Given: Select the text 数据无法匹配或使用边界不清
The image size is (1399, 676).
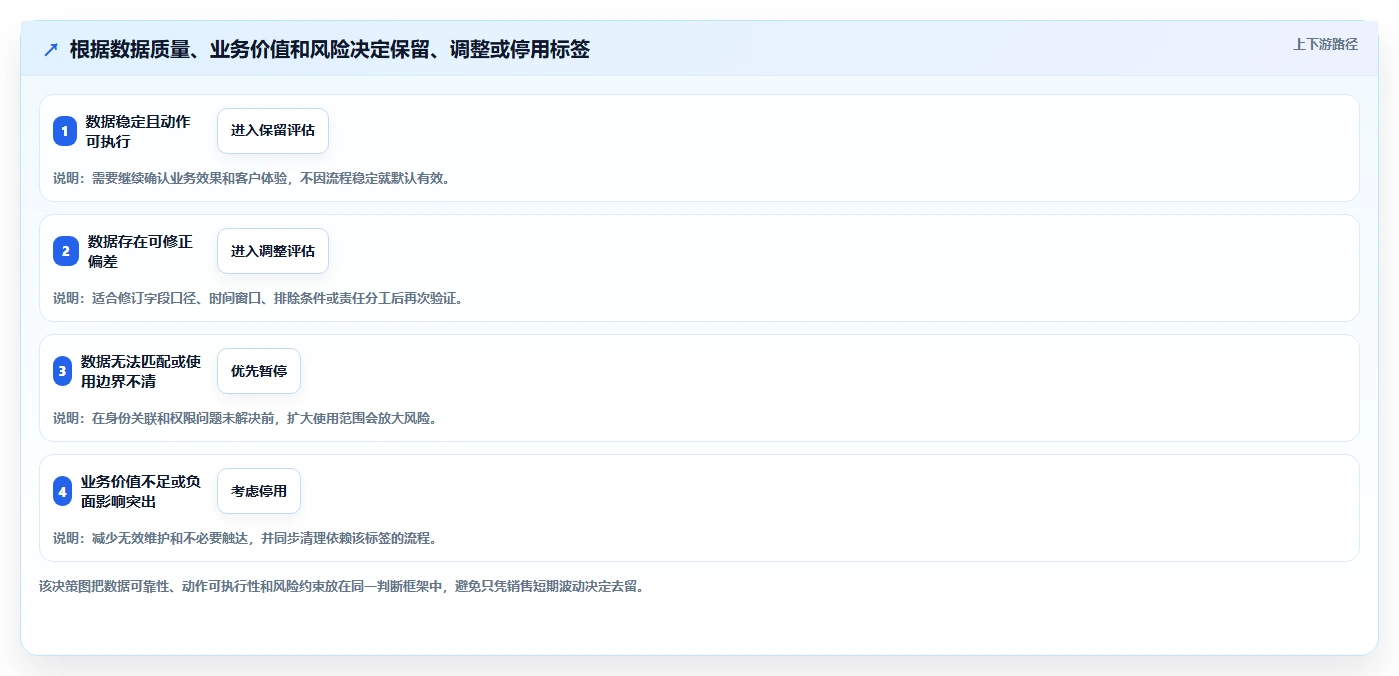Looking at the screenshot, I should [x=141, y=371].
